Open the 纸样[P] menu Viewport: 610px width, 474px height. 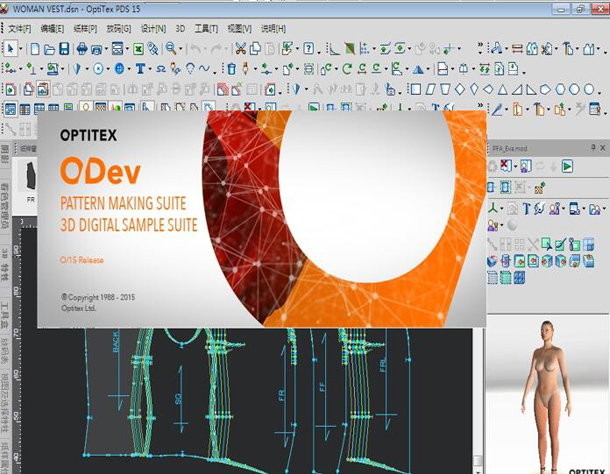tap(85, 29)
